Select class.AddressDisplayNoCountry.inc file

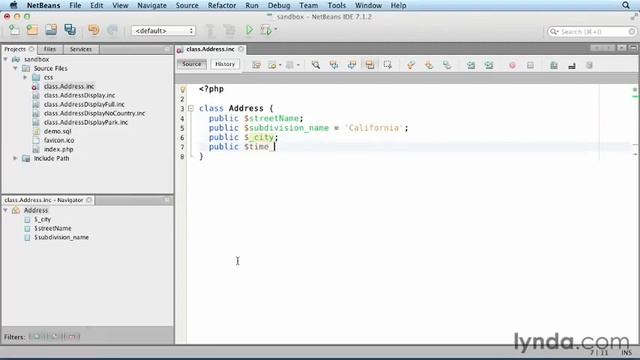pos(94,113)
